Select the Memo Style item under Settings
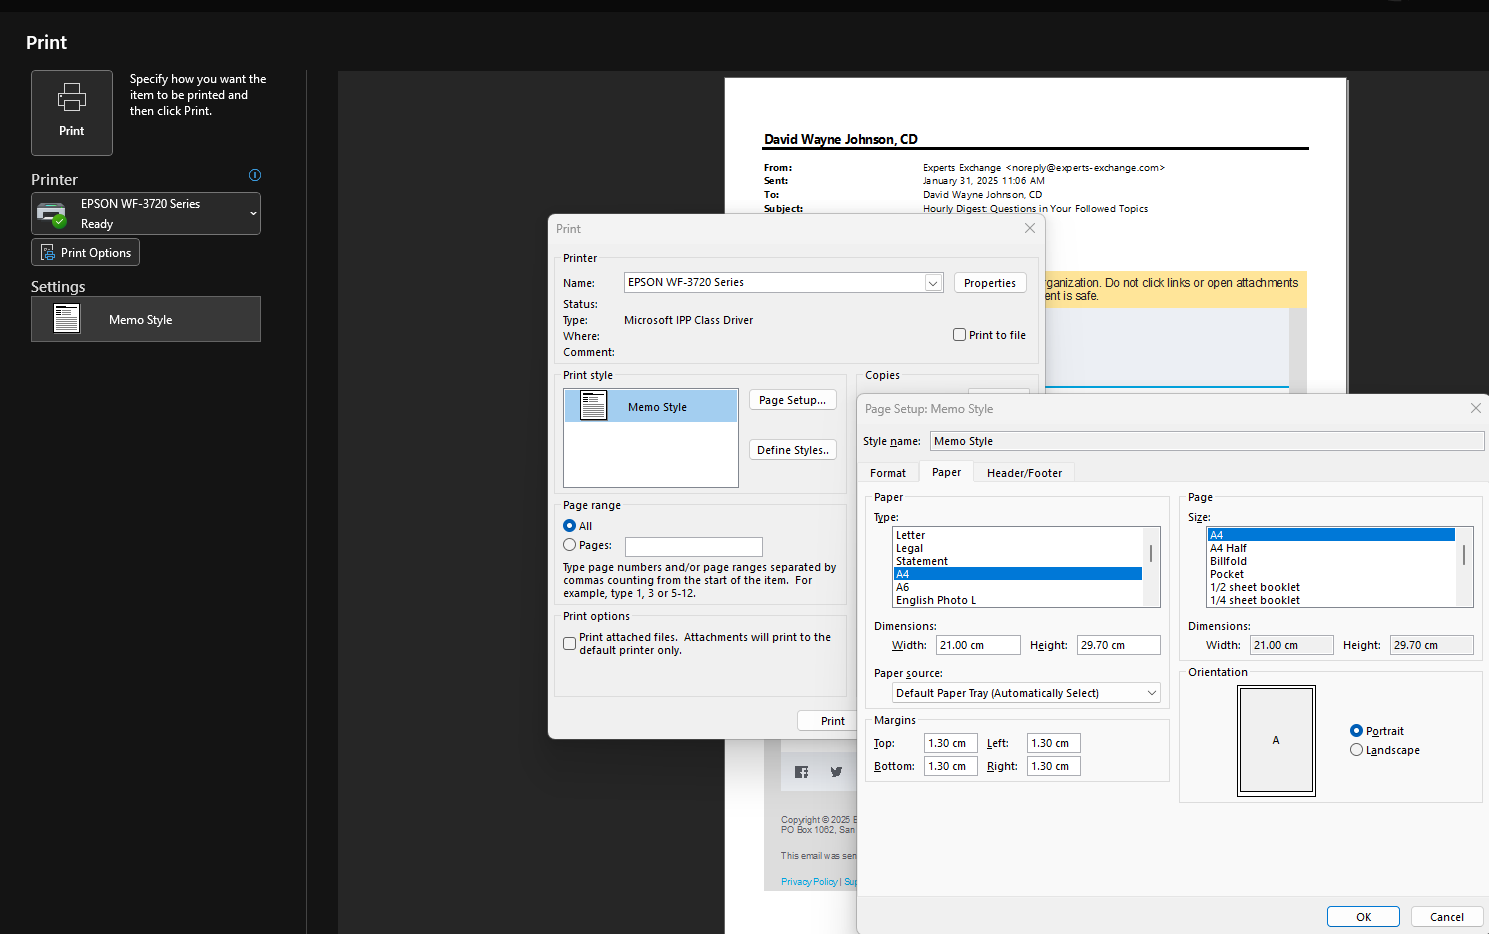Image resolution: width=1489 pixels, height=934 pixels. pyautogui.click(x=145, y=319)
